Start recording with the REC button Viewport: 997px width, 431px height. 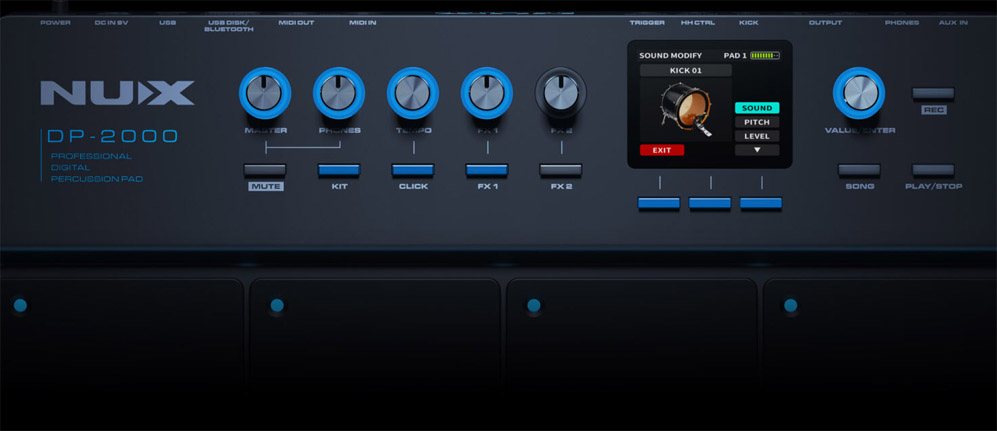click(x=933, y=93)
